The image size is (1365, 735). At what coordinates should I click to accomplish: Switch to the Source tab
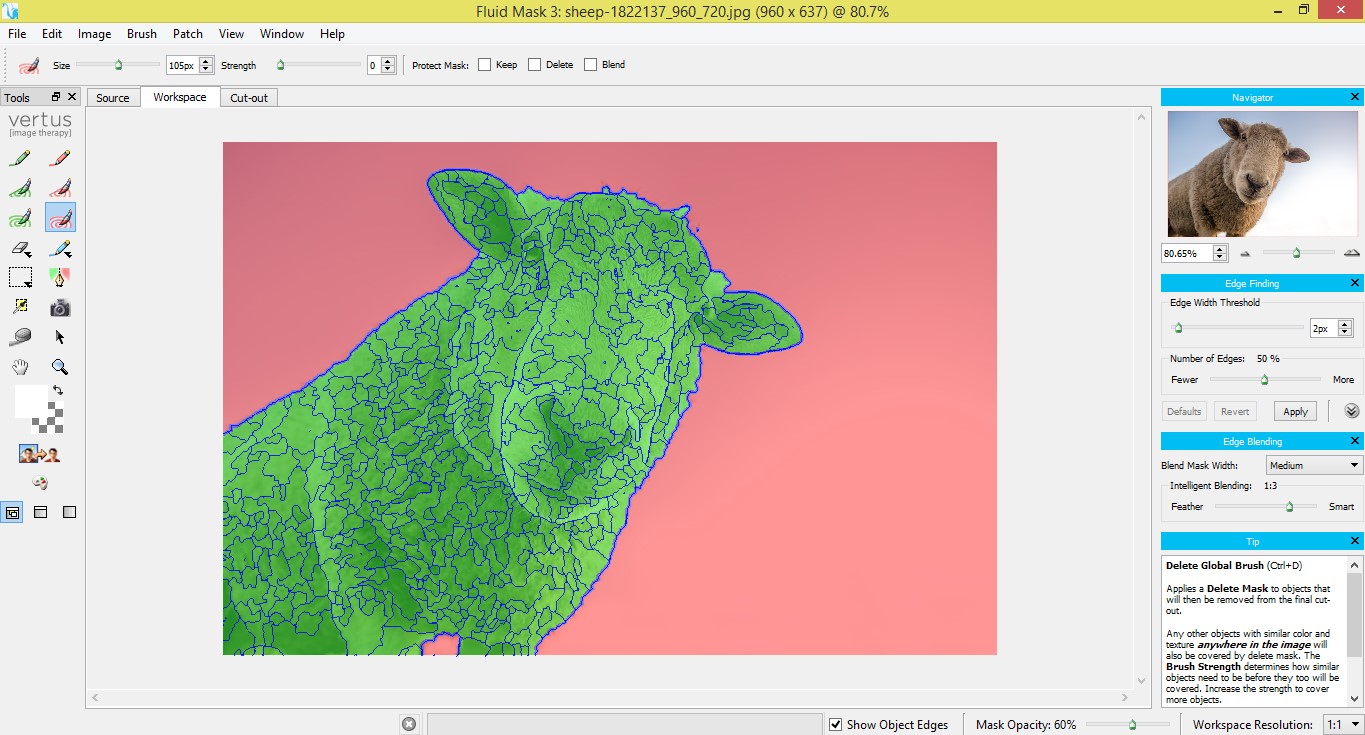(113, 98)
